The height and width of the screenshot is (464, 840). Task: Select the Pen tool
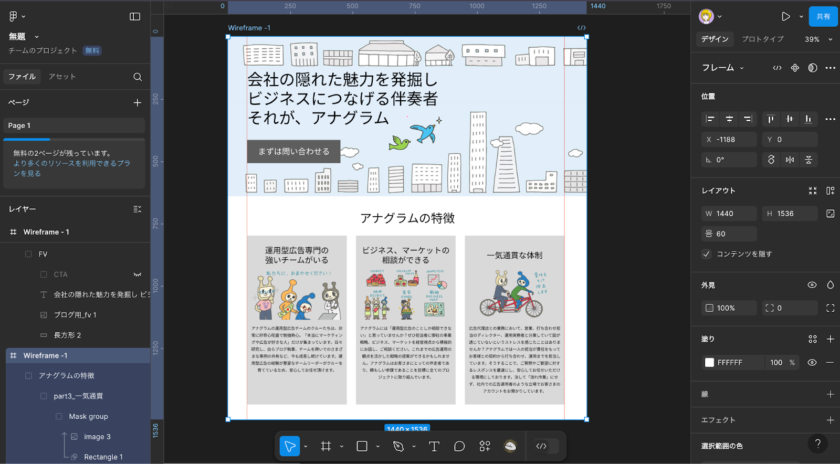point(398,446)
